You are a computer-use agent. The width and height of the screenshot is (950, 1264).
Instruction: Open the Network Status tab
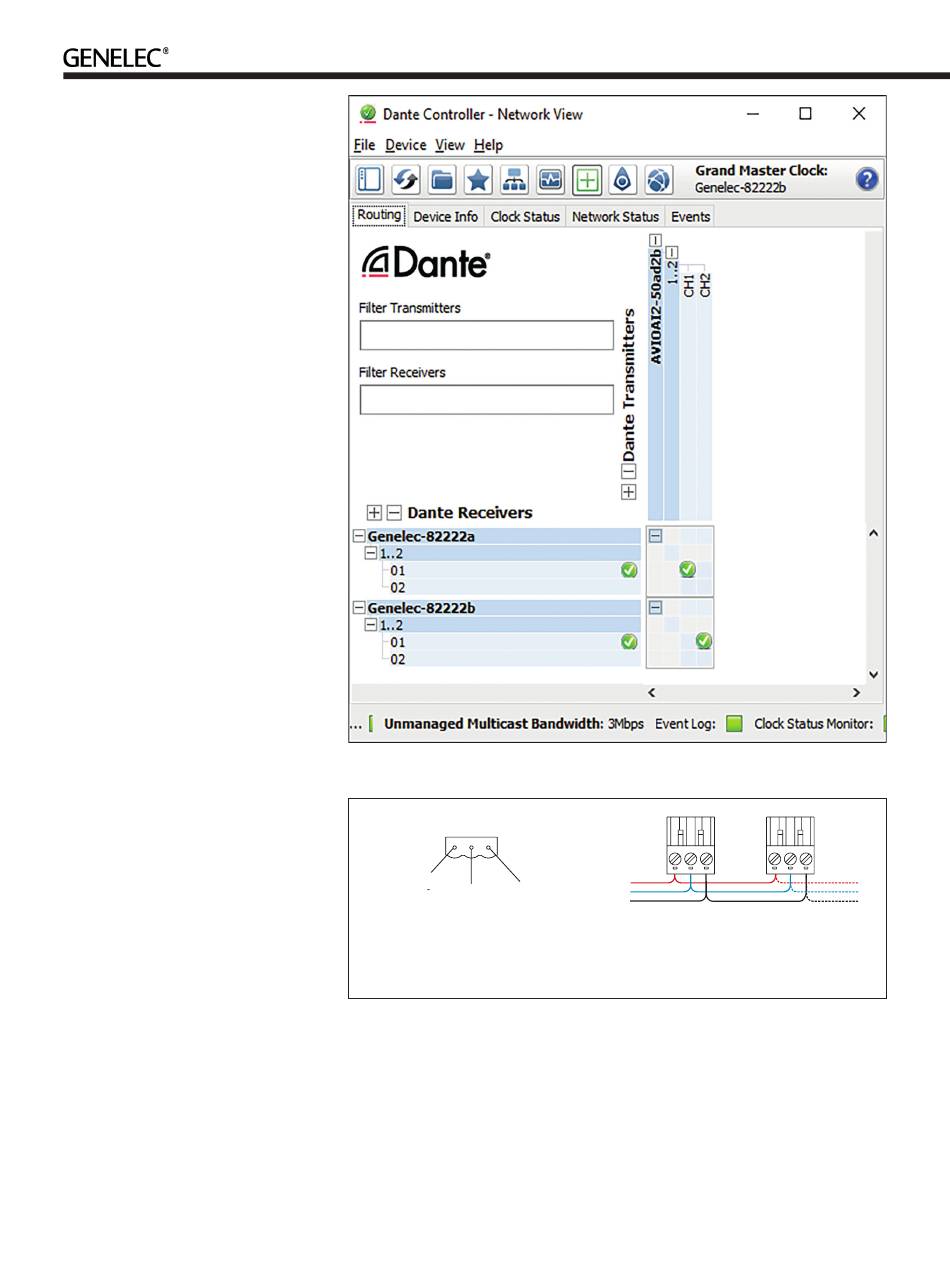pyautogui.click(x=616, y=216)
